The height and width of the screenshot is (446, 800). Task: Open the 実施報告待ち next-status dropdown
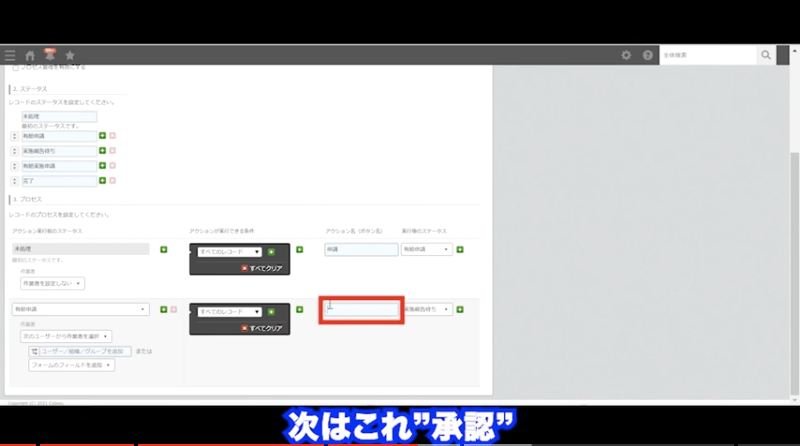pyautogui.click(x=428, y=310)
